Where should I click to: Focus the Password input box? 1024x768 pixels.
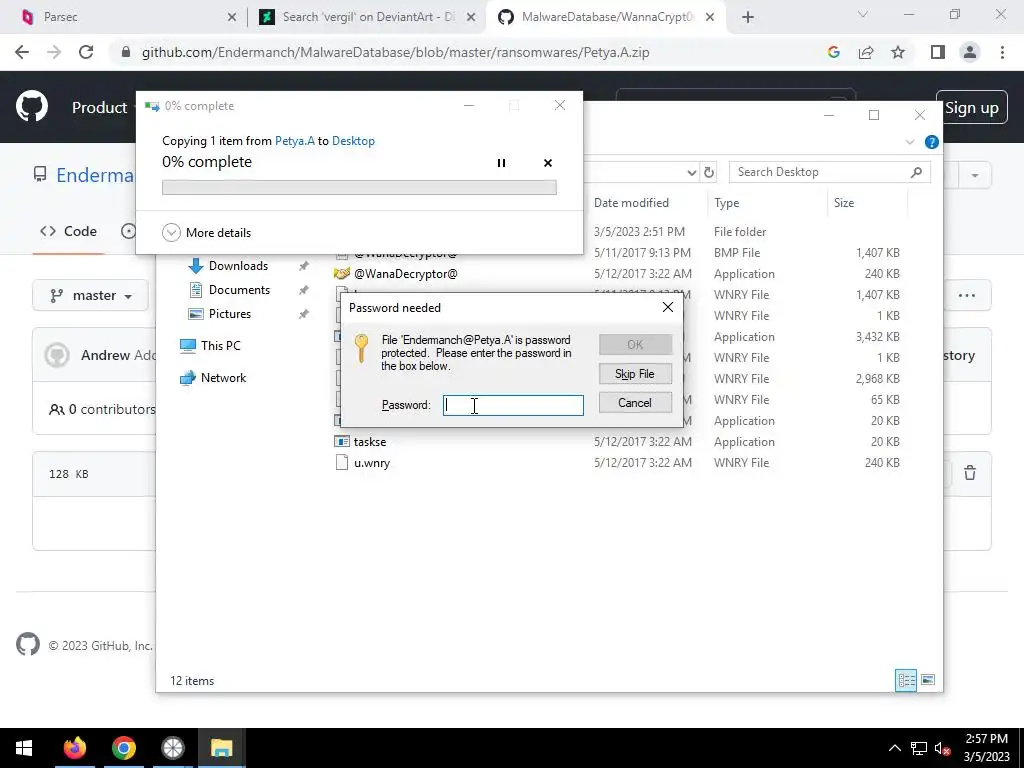[513, 405]
